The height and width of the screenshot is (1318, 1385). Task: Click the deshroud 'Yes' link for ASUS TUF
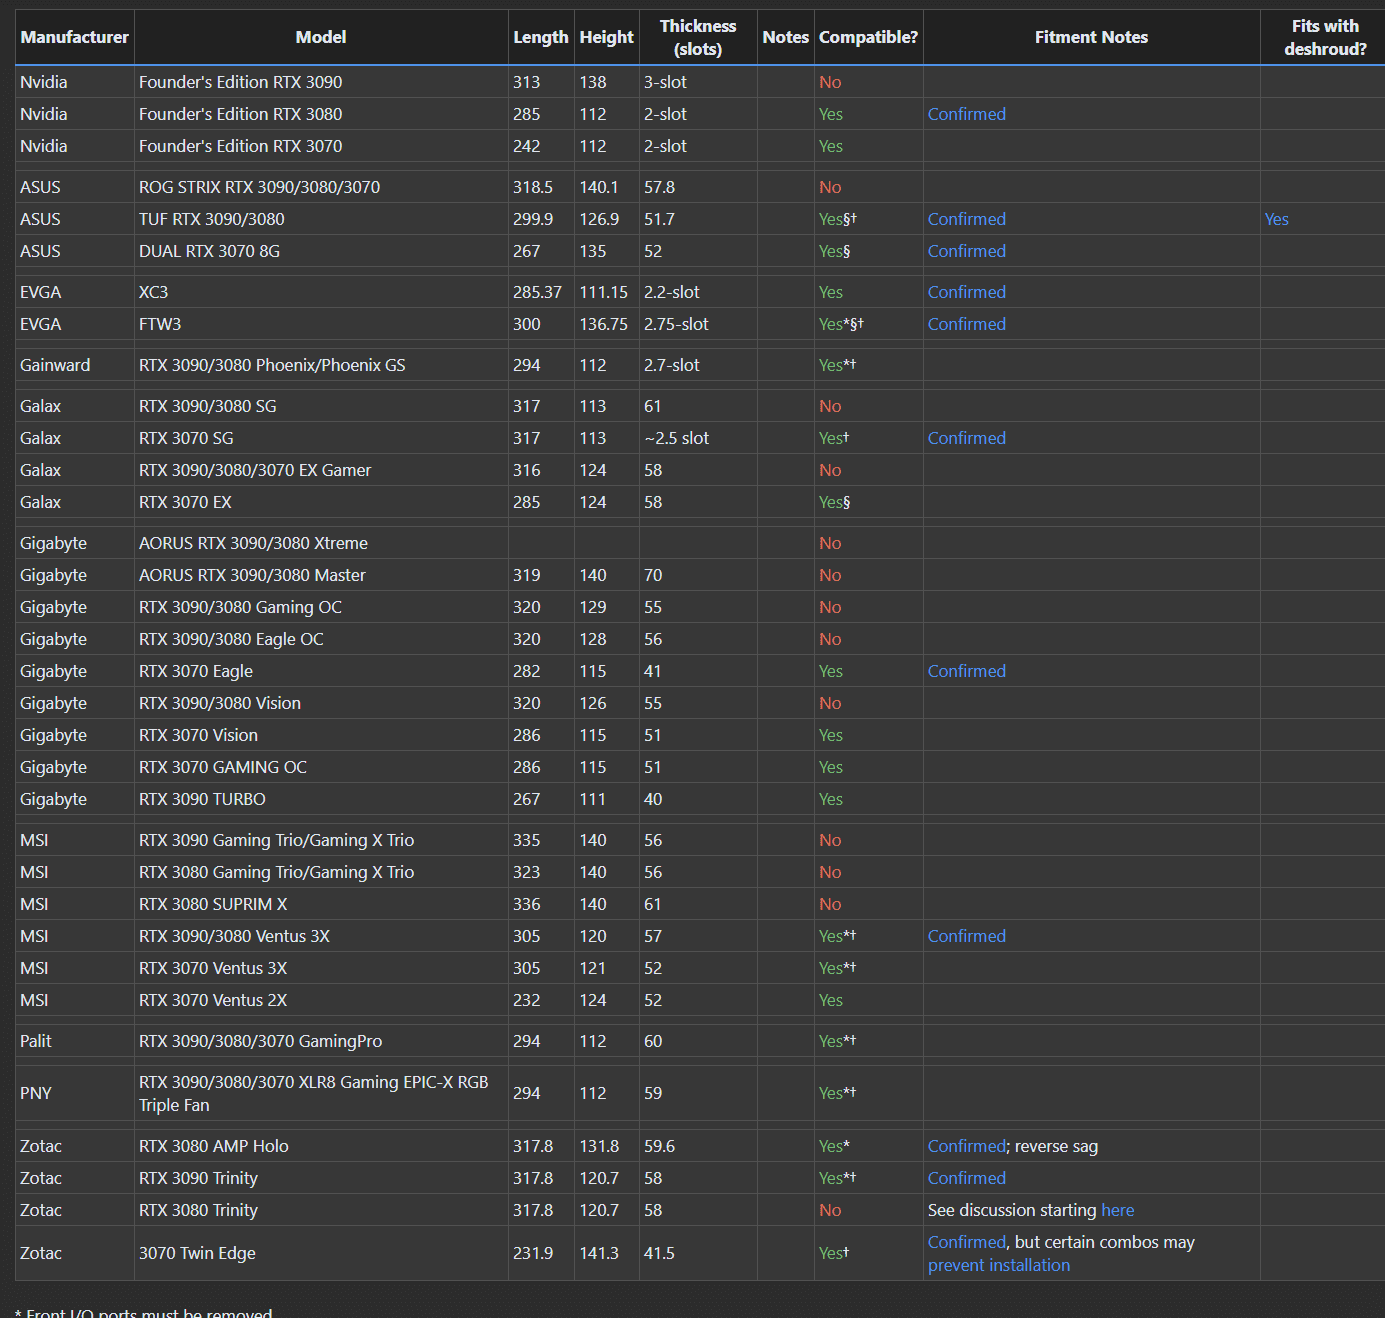coord(1276,219)
